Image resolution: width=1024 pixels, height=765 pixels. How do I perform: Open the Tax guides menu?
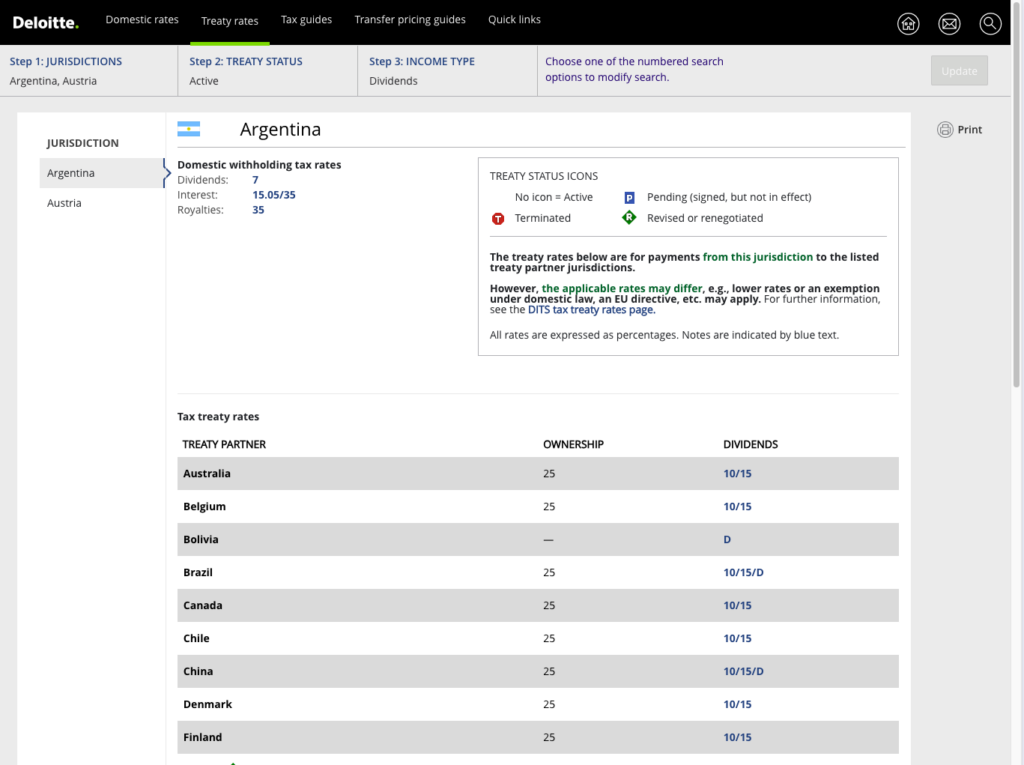306,20
